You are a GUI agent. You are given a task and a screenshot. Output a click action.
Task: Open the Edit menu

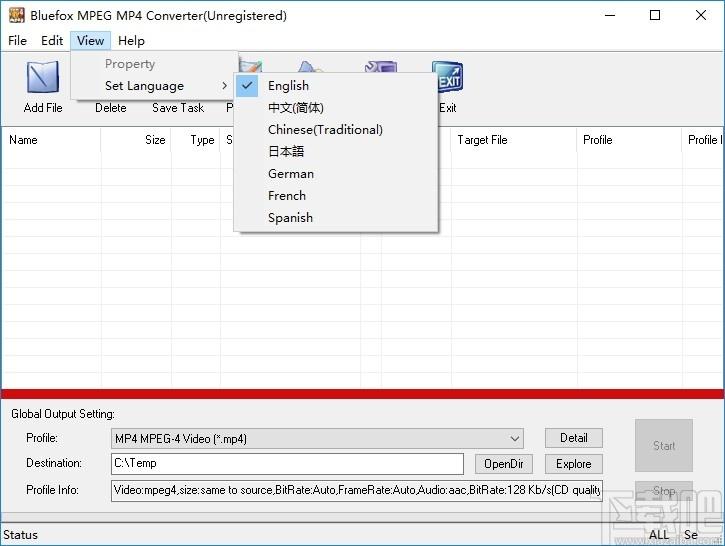[x=52, y=41]
